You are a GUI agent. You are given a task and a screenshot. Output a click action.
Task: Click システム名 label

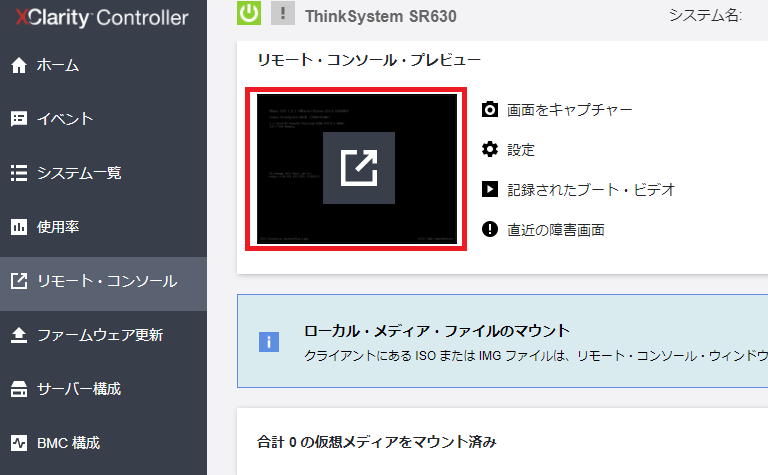tap(705, 15)
